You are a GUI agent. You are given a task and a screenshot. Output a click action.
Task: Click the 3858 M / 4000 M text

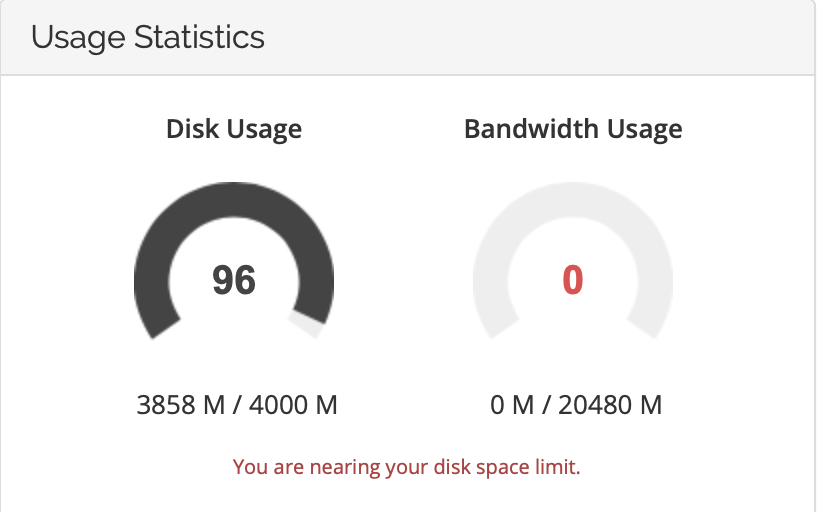pyautogui.click(x=237, y=405)
